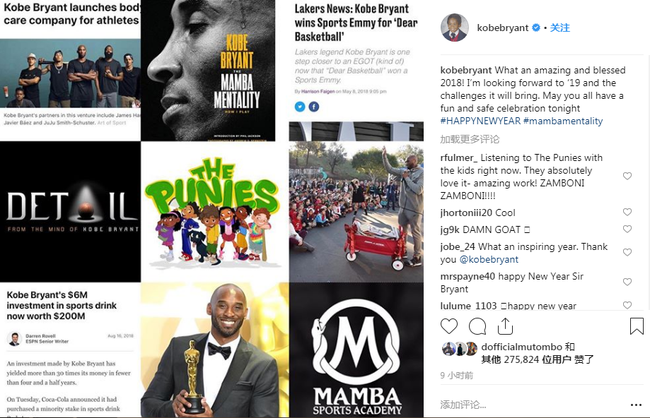The width and height of the screenshot is (650, 418).
Task: Open the @kobebryant mention in jobe_24's comment
Action: tap(489, 260)
